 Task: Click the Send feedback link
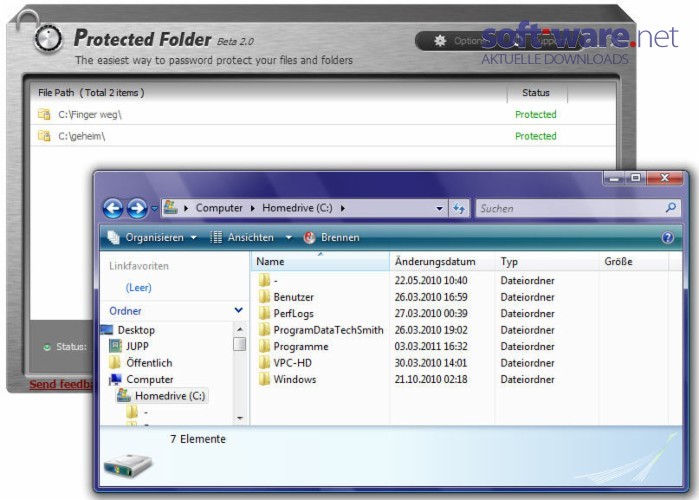coord(61,385)
